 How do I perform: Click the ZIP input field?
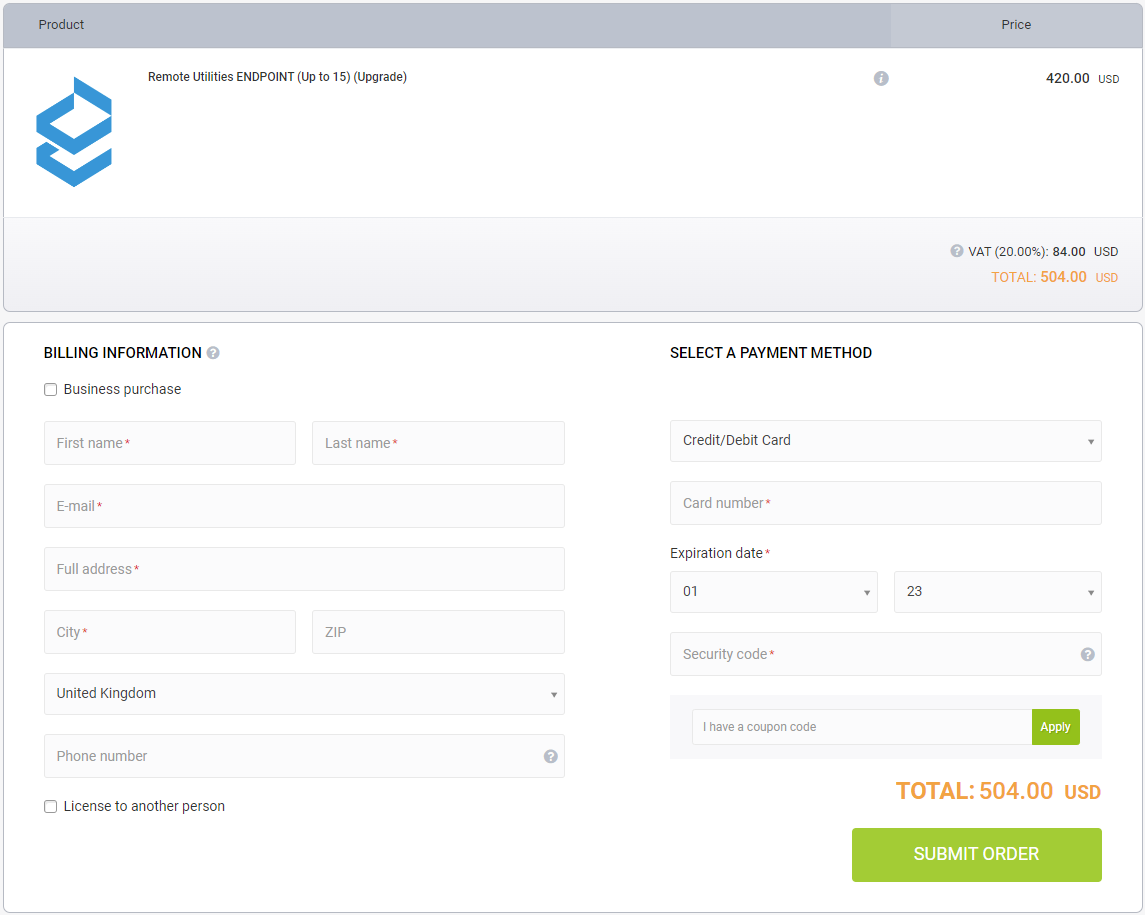[438, 632]
